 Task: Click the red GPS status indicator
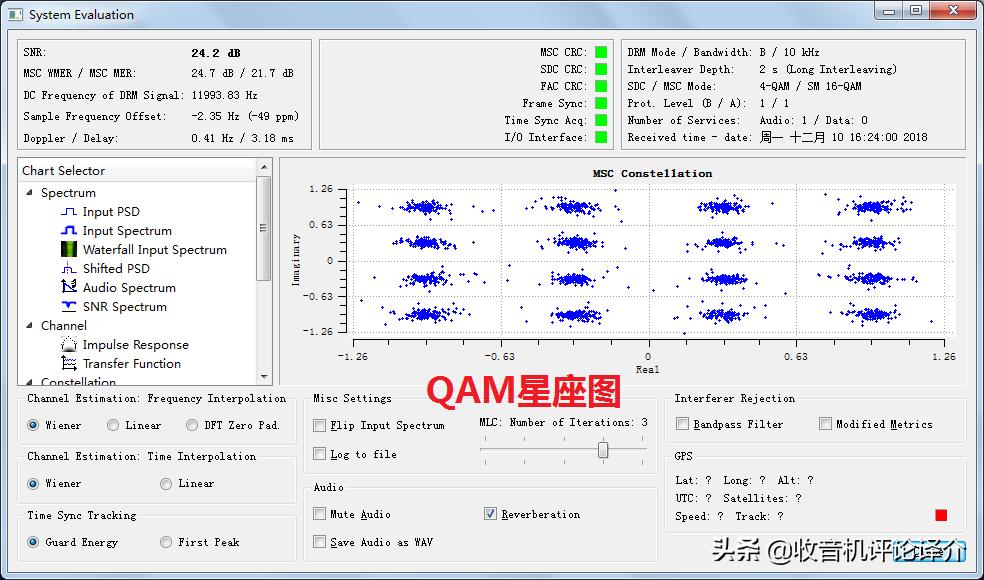[940, 515]
